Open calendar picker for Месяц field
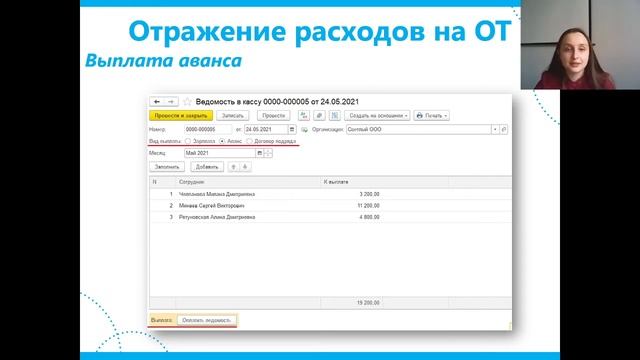 [260, 153]
